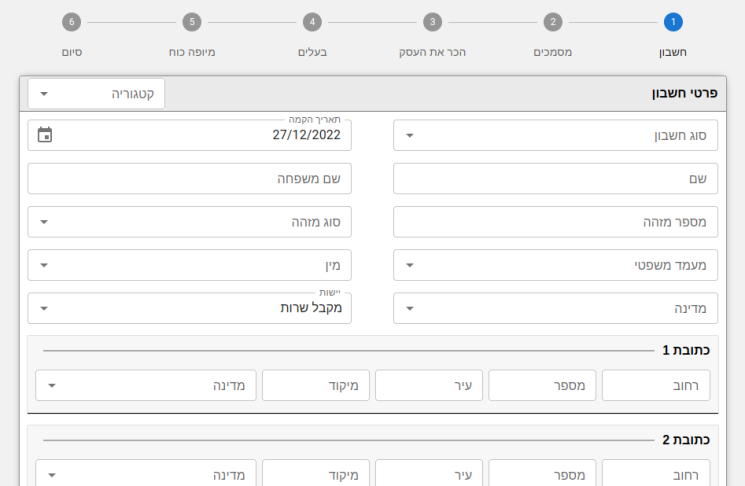The height and width of the screenshot is (486, 745).
Task: Click the רחוב field in כתובת 1
Action: click(656, 385)
